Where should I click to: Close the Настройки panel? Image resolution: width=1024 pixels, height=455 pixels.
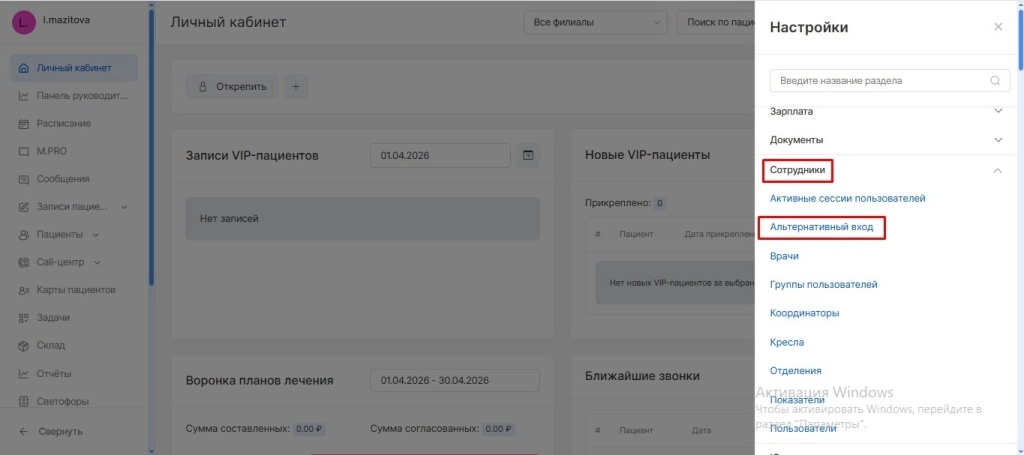pos(997,27)
